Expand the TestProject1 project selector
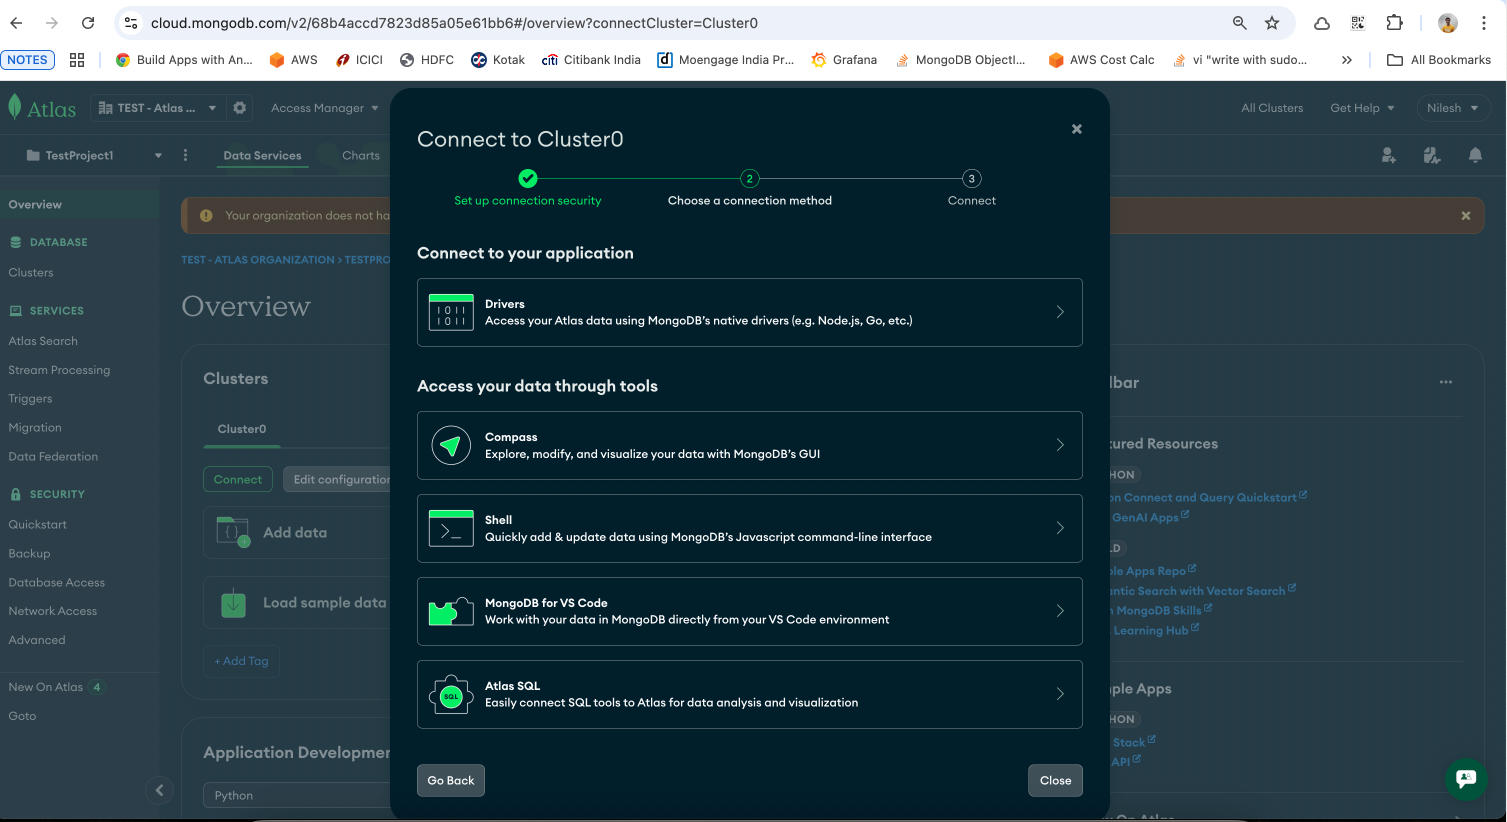This screenshot has height=822, width=1507. tap(157, 155)
